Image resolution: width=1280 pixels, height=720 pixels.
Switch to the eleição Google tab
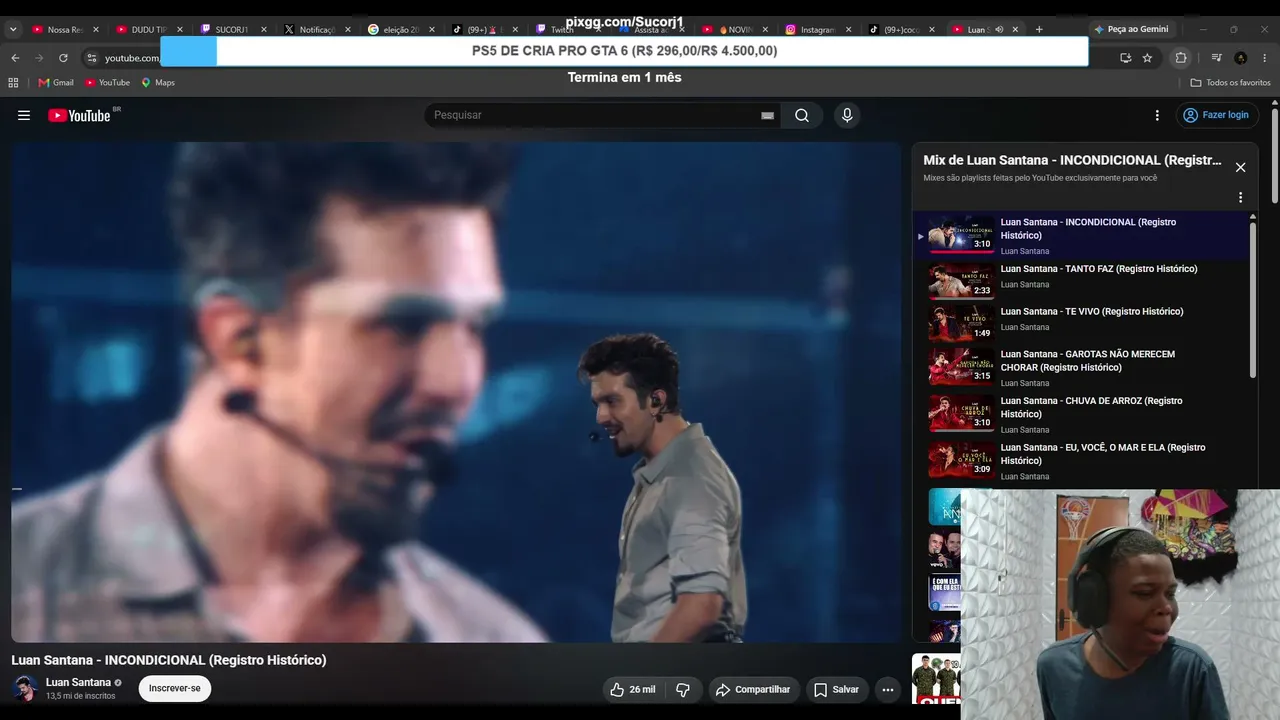tap(400, 30)
